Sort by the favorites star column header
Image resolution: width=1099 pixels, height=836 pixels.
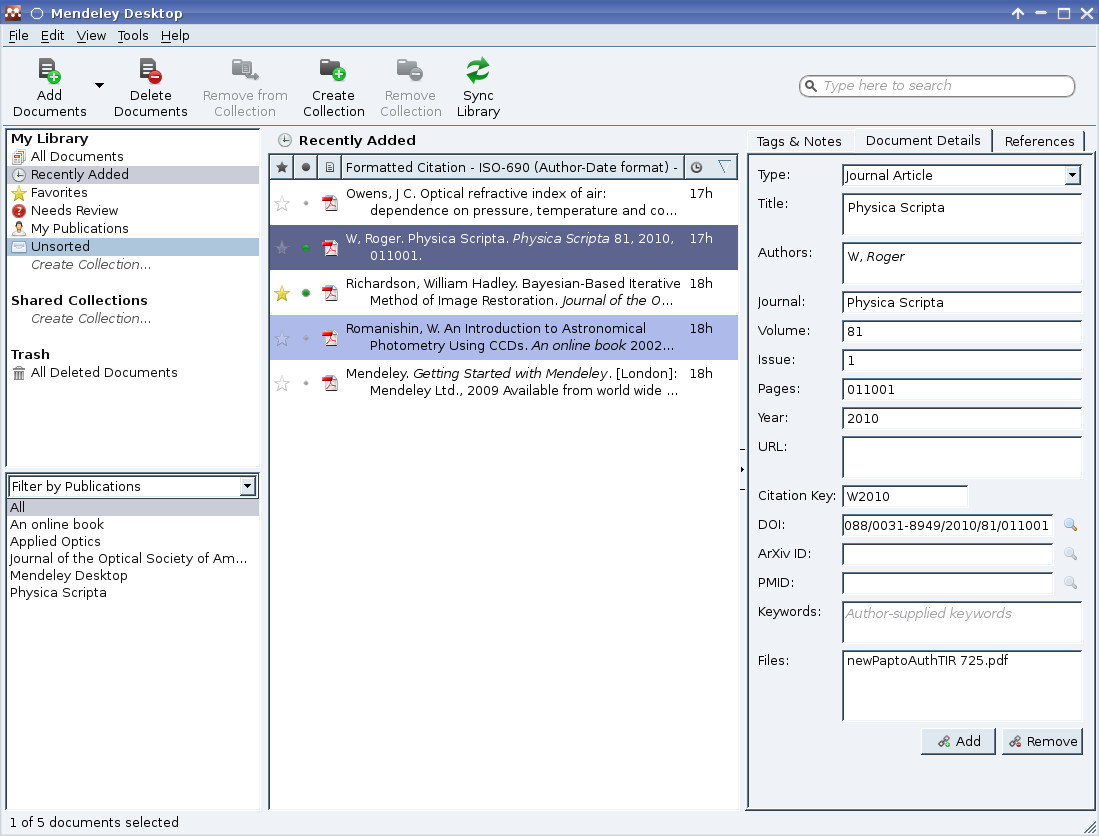click(x=282, y=167)
